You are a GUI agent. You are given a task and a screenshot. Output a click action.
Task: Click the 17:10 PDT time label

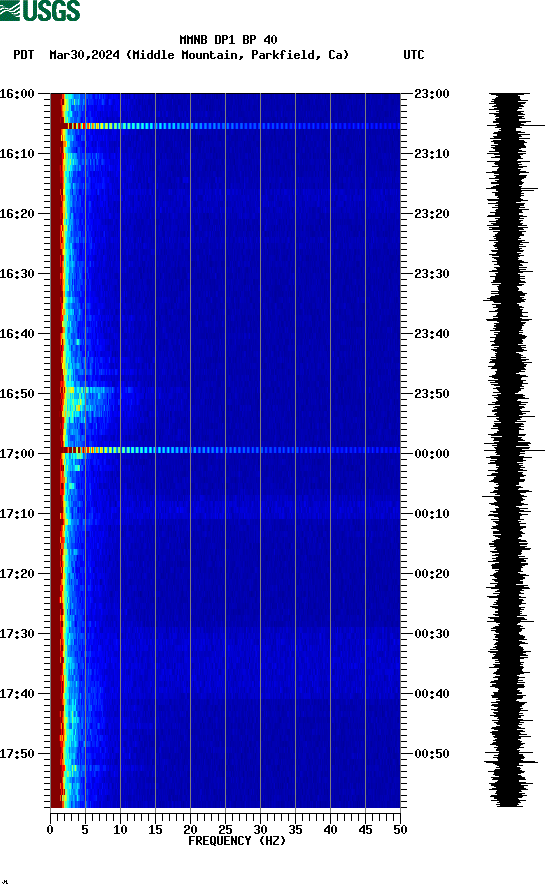click(x=17, y=514)
